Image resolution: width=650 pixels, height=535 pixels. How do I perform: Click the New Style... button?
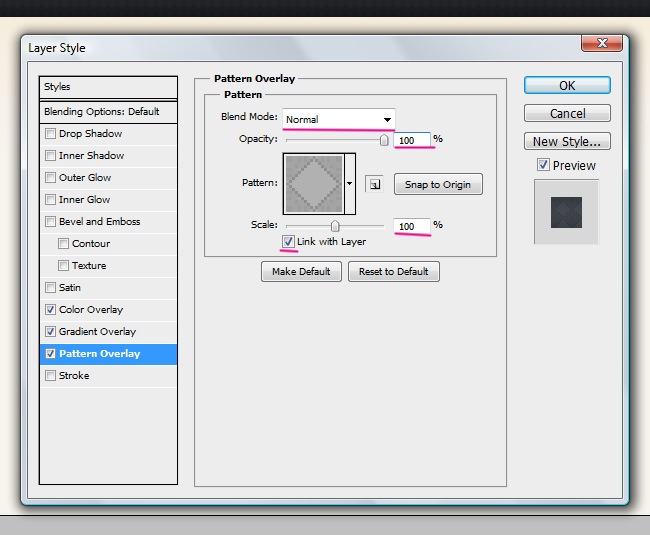click(567, 142)
